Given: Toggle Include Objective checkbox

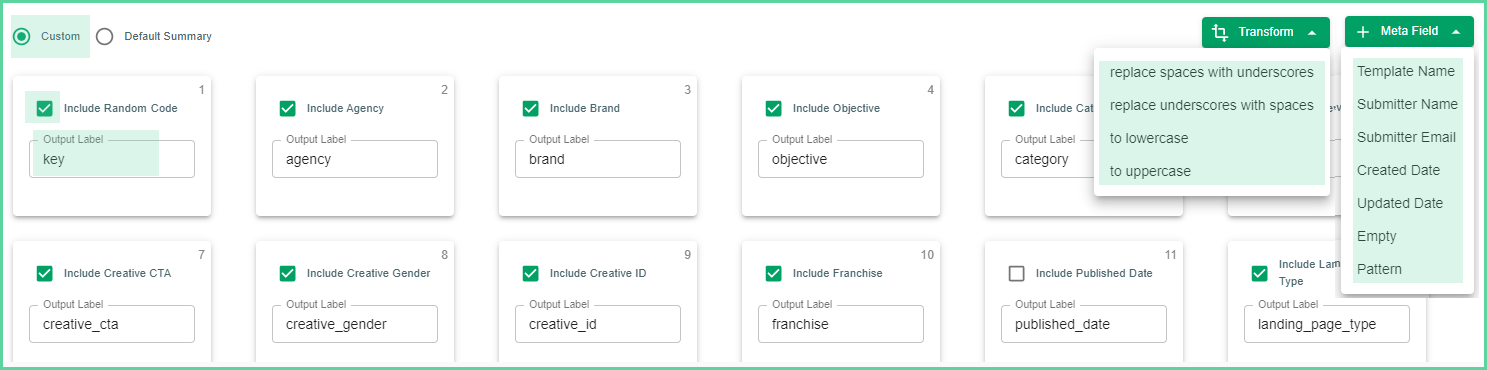Looking at the screenshot, I should (x=773, y=108).
